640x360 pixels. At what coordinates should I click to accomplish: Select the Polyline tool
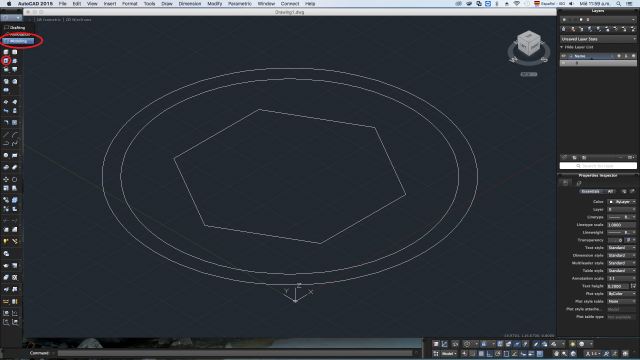click(x=6, y=143)
